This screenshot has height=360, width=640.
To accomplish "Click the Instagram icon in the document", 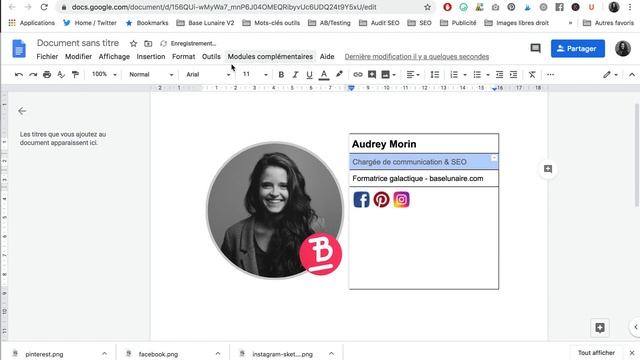I will [401, 200].
